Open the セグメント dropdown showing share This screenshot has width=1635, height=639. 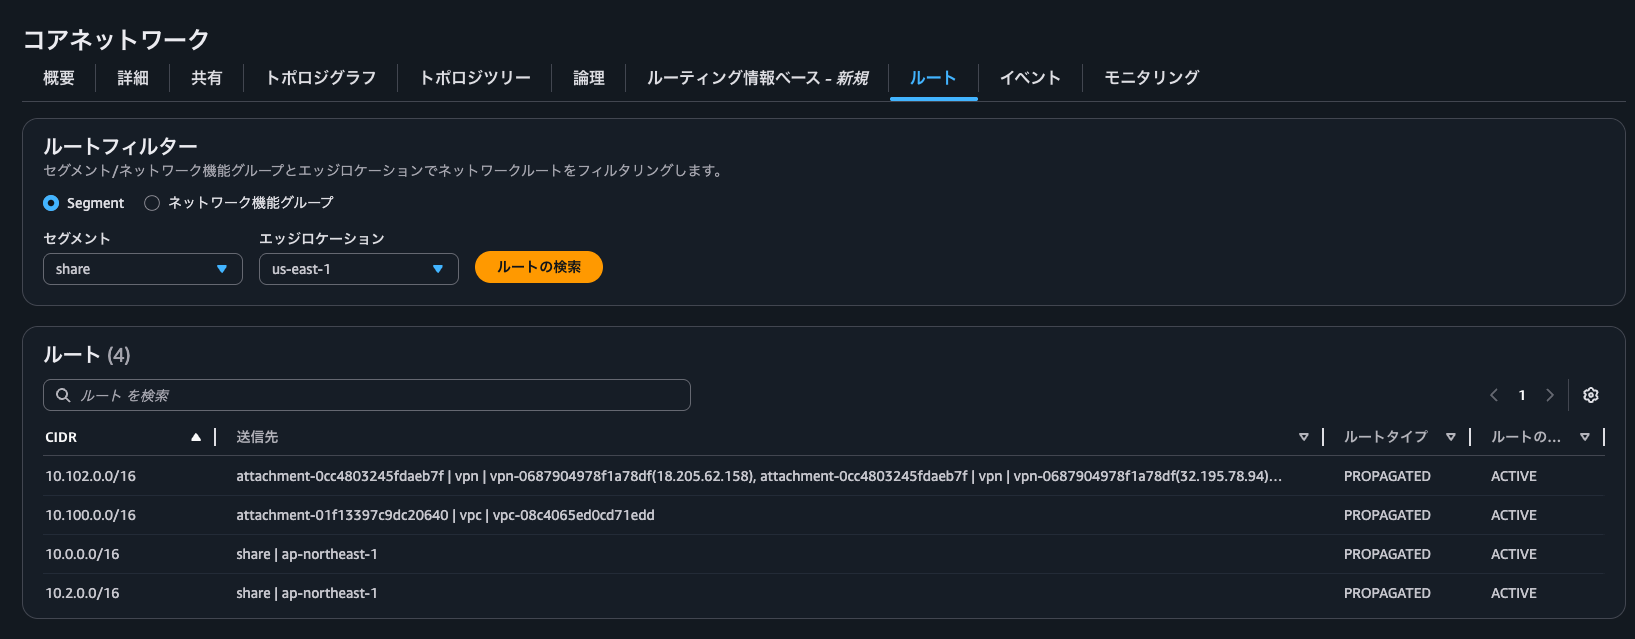coord(142,269)
